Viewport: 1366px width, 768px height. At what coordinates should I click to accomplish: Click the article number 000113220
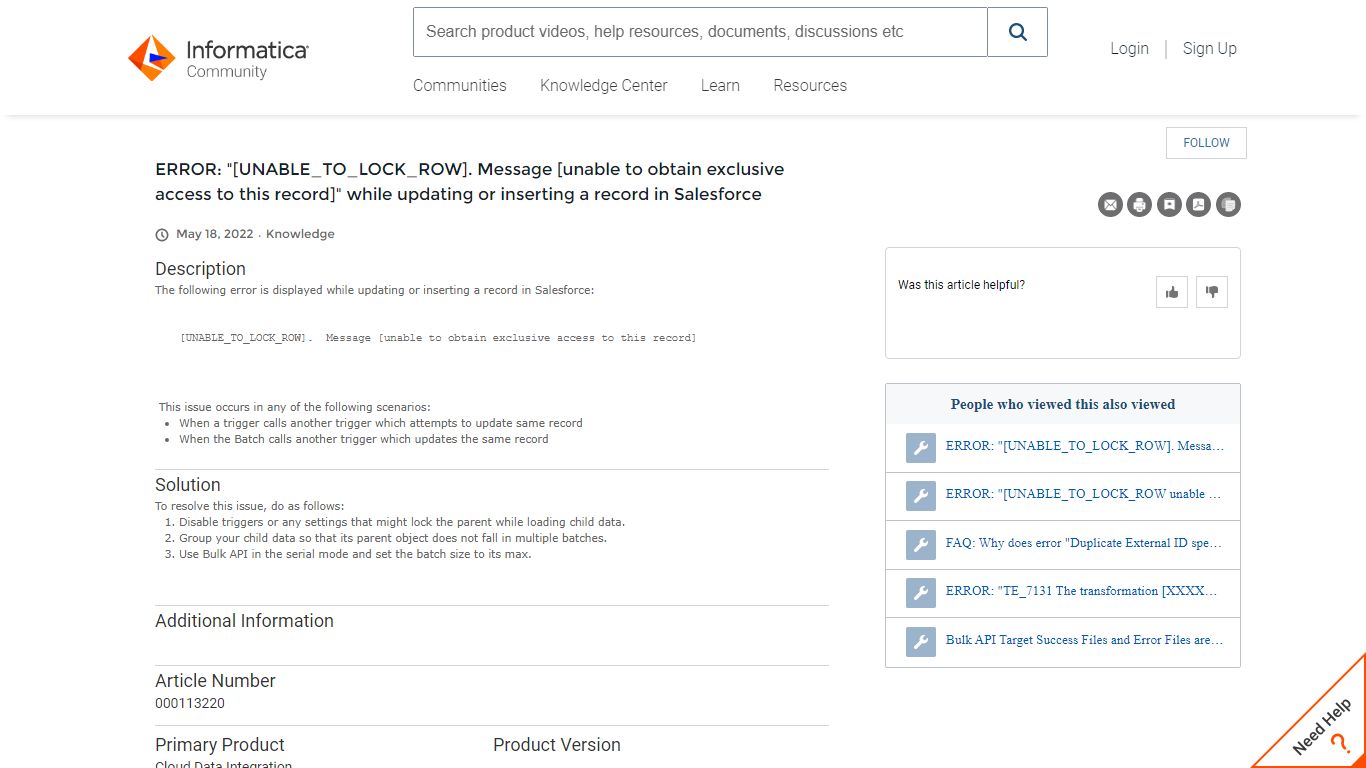tap(190, 703)
